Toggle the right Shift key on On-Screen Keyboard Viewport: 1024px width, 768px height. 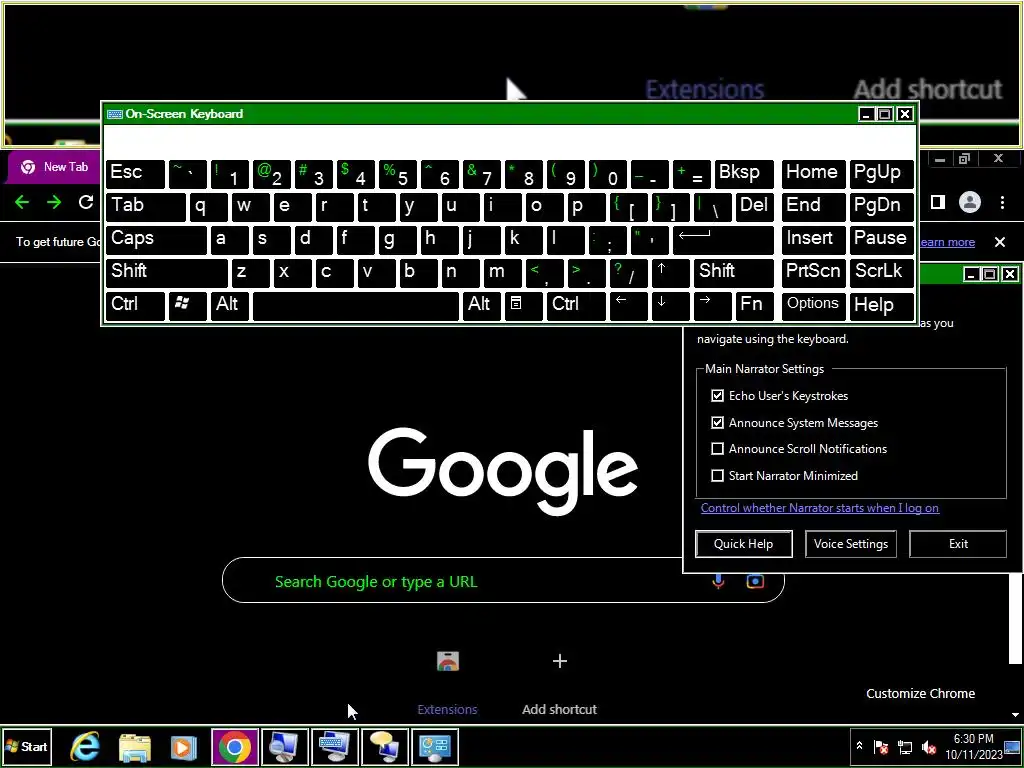734,273
